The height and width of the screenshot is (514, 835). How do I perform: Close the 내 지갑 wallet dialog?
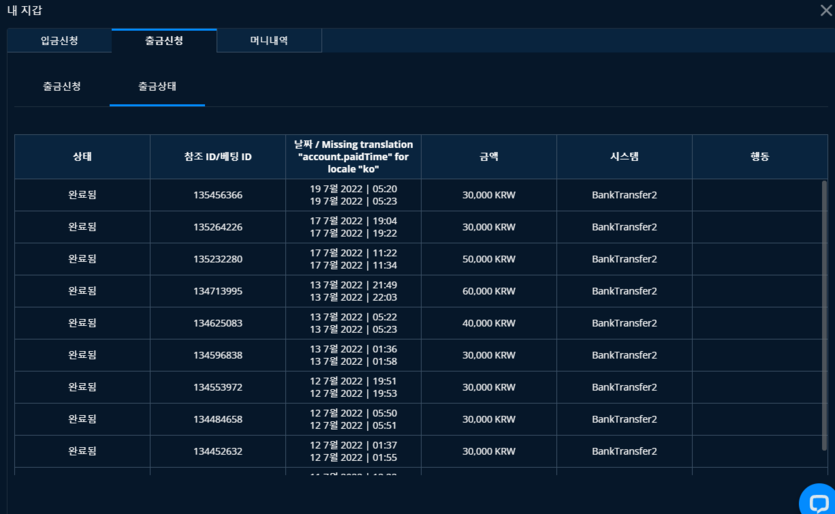pyautogui.click(x=826, y=10)
